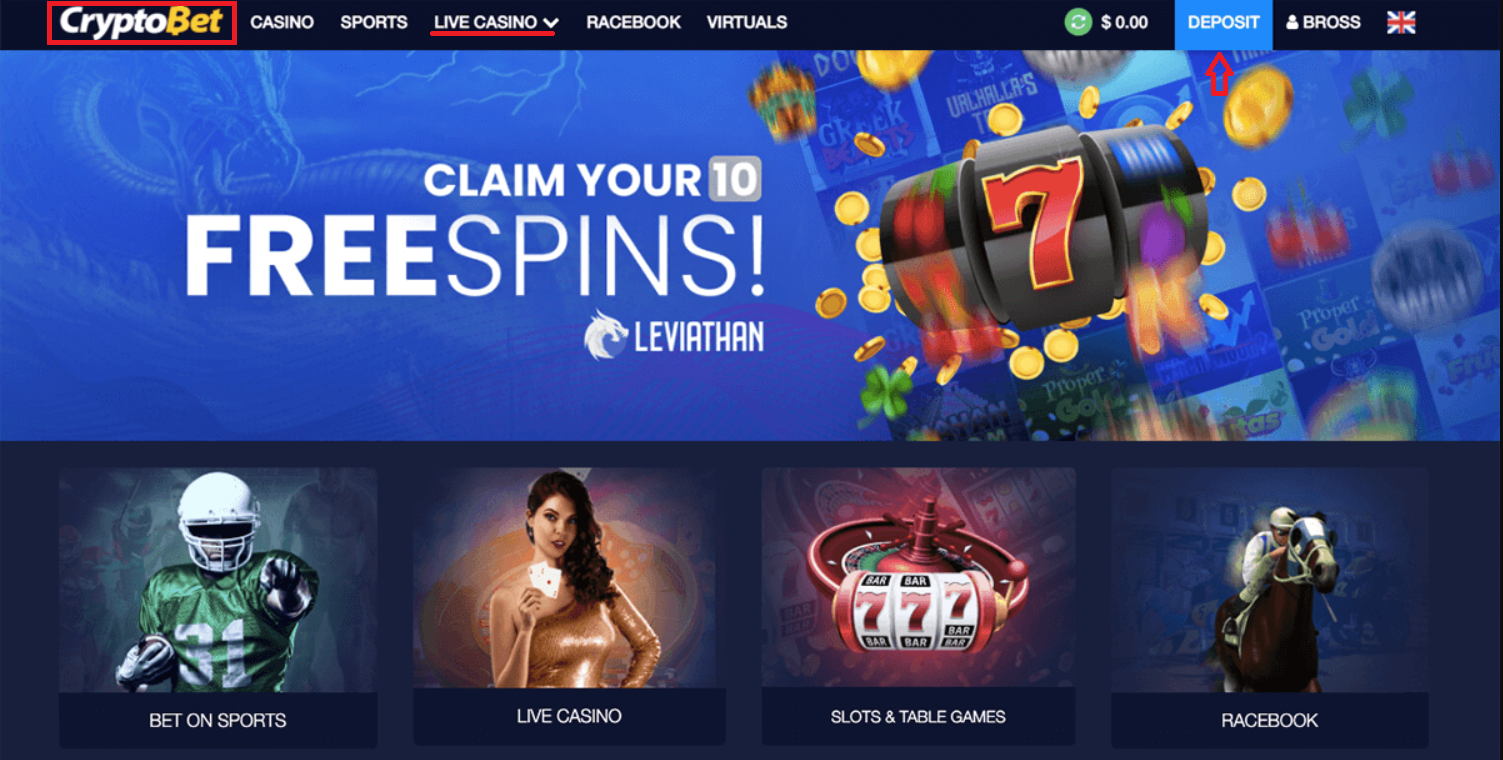This screenshot has height=760, width=1503.
Task: View the $ 0.00 account balance
Action: coord(1124,22)
